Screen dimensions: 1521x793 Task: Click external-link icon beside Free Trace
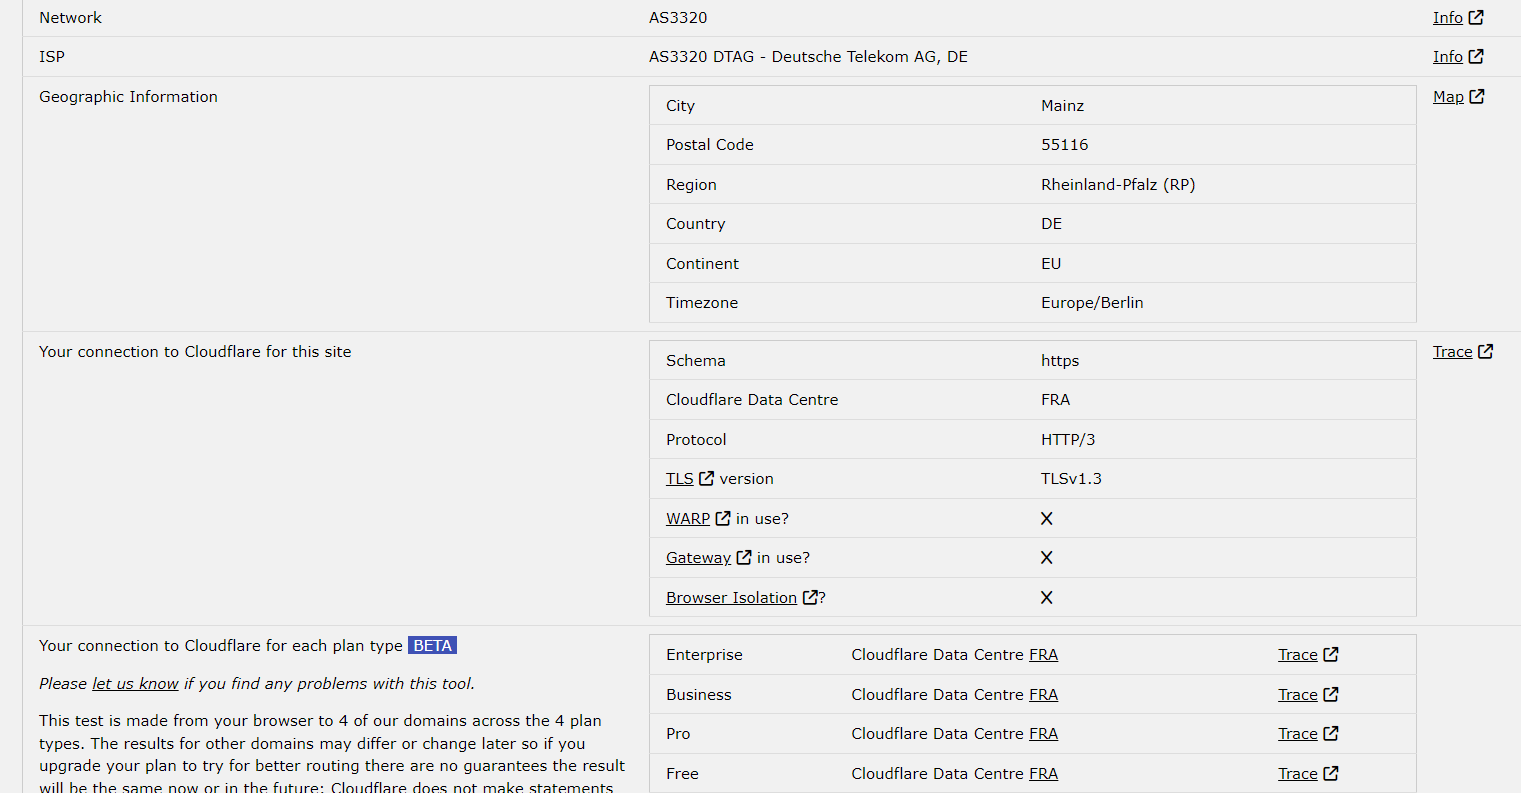(x=1331, y=773)
